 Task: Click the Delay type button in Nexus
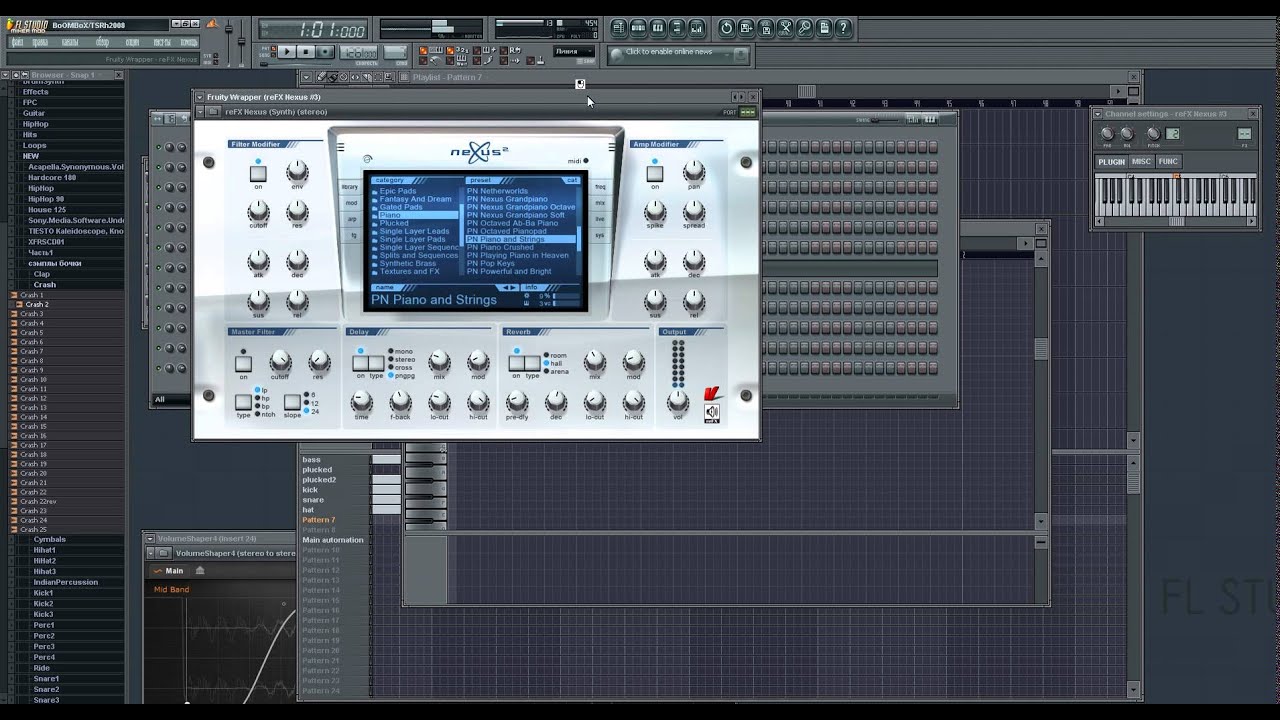[376, 363]
